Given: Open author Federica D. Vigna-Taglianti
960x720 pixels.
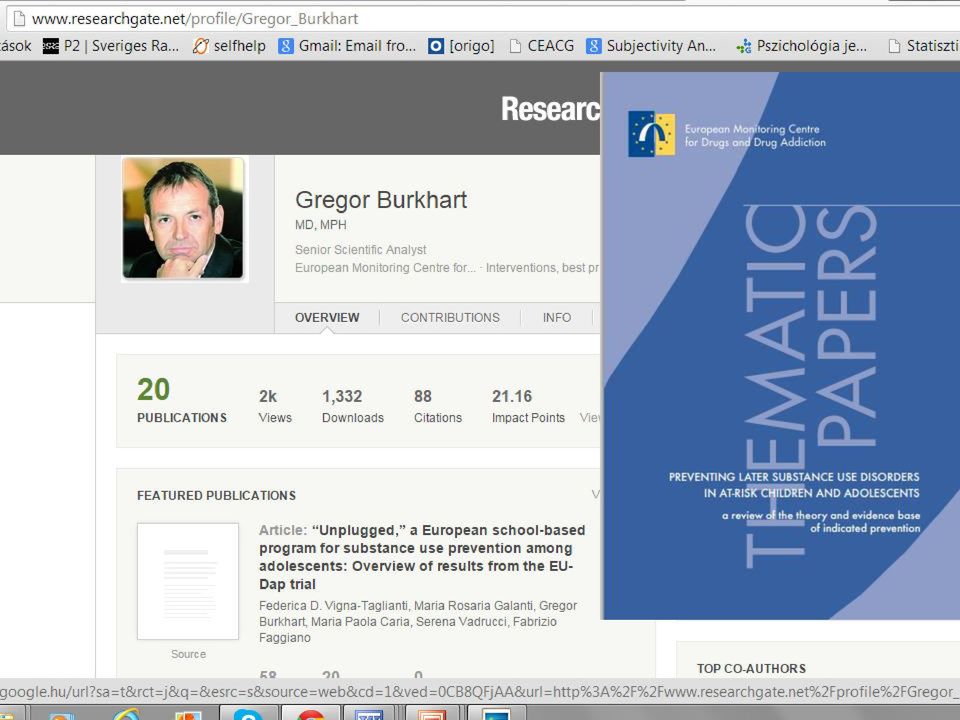Looking at the screenshot, I should pos(334,606).
